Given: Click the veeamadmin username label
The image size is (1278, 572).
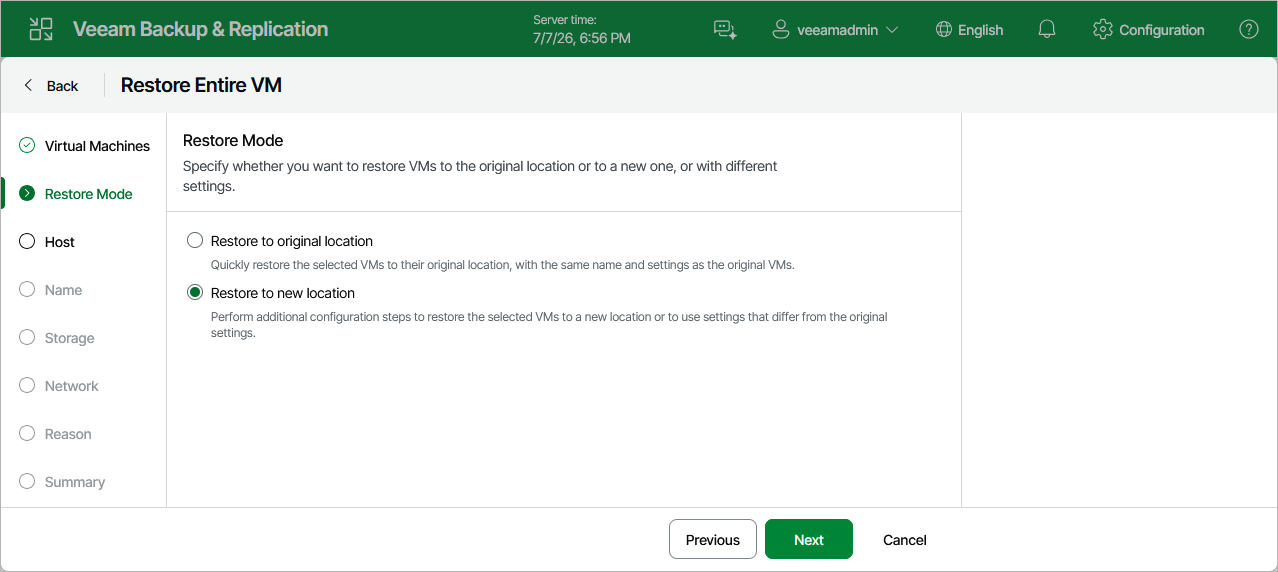Looking at the screenshot, I should tap(838, 30).
